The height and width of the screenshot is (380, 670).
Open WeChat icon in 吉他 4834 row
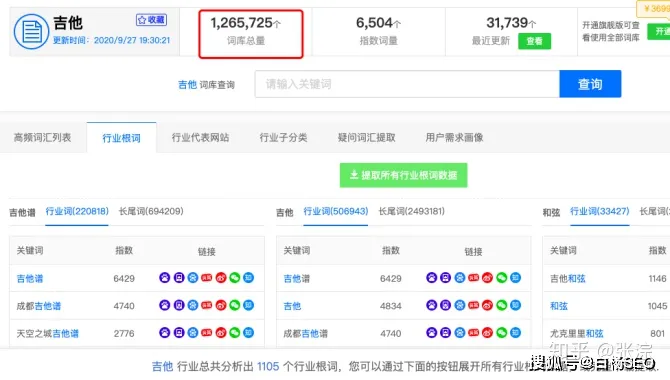502,305
